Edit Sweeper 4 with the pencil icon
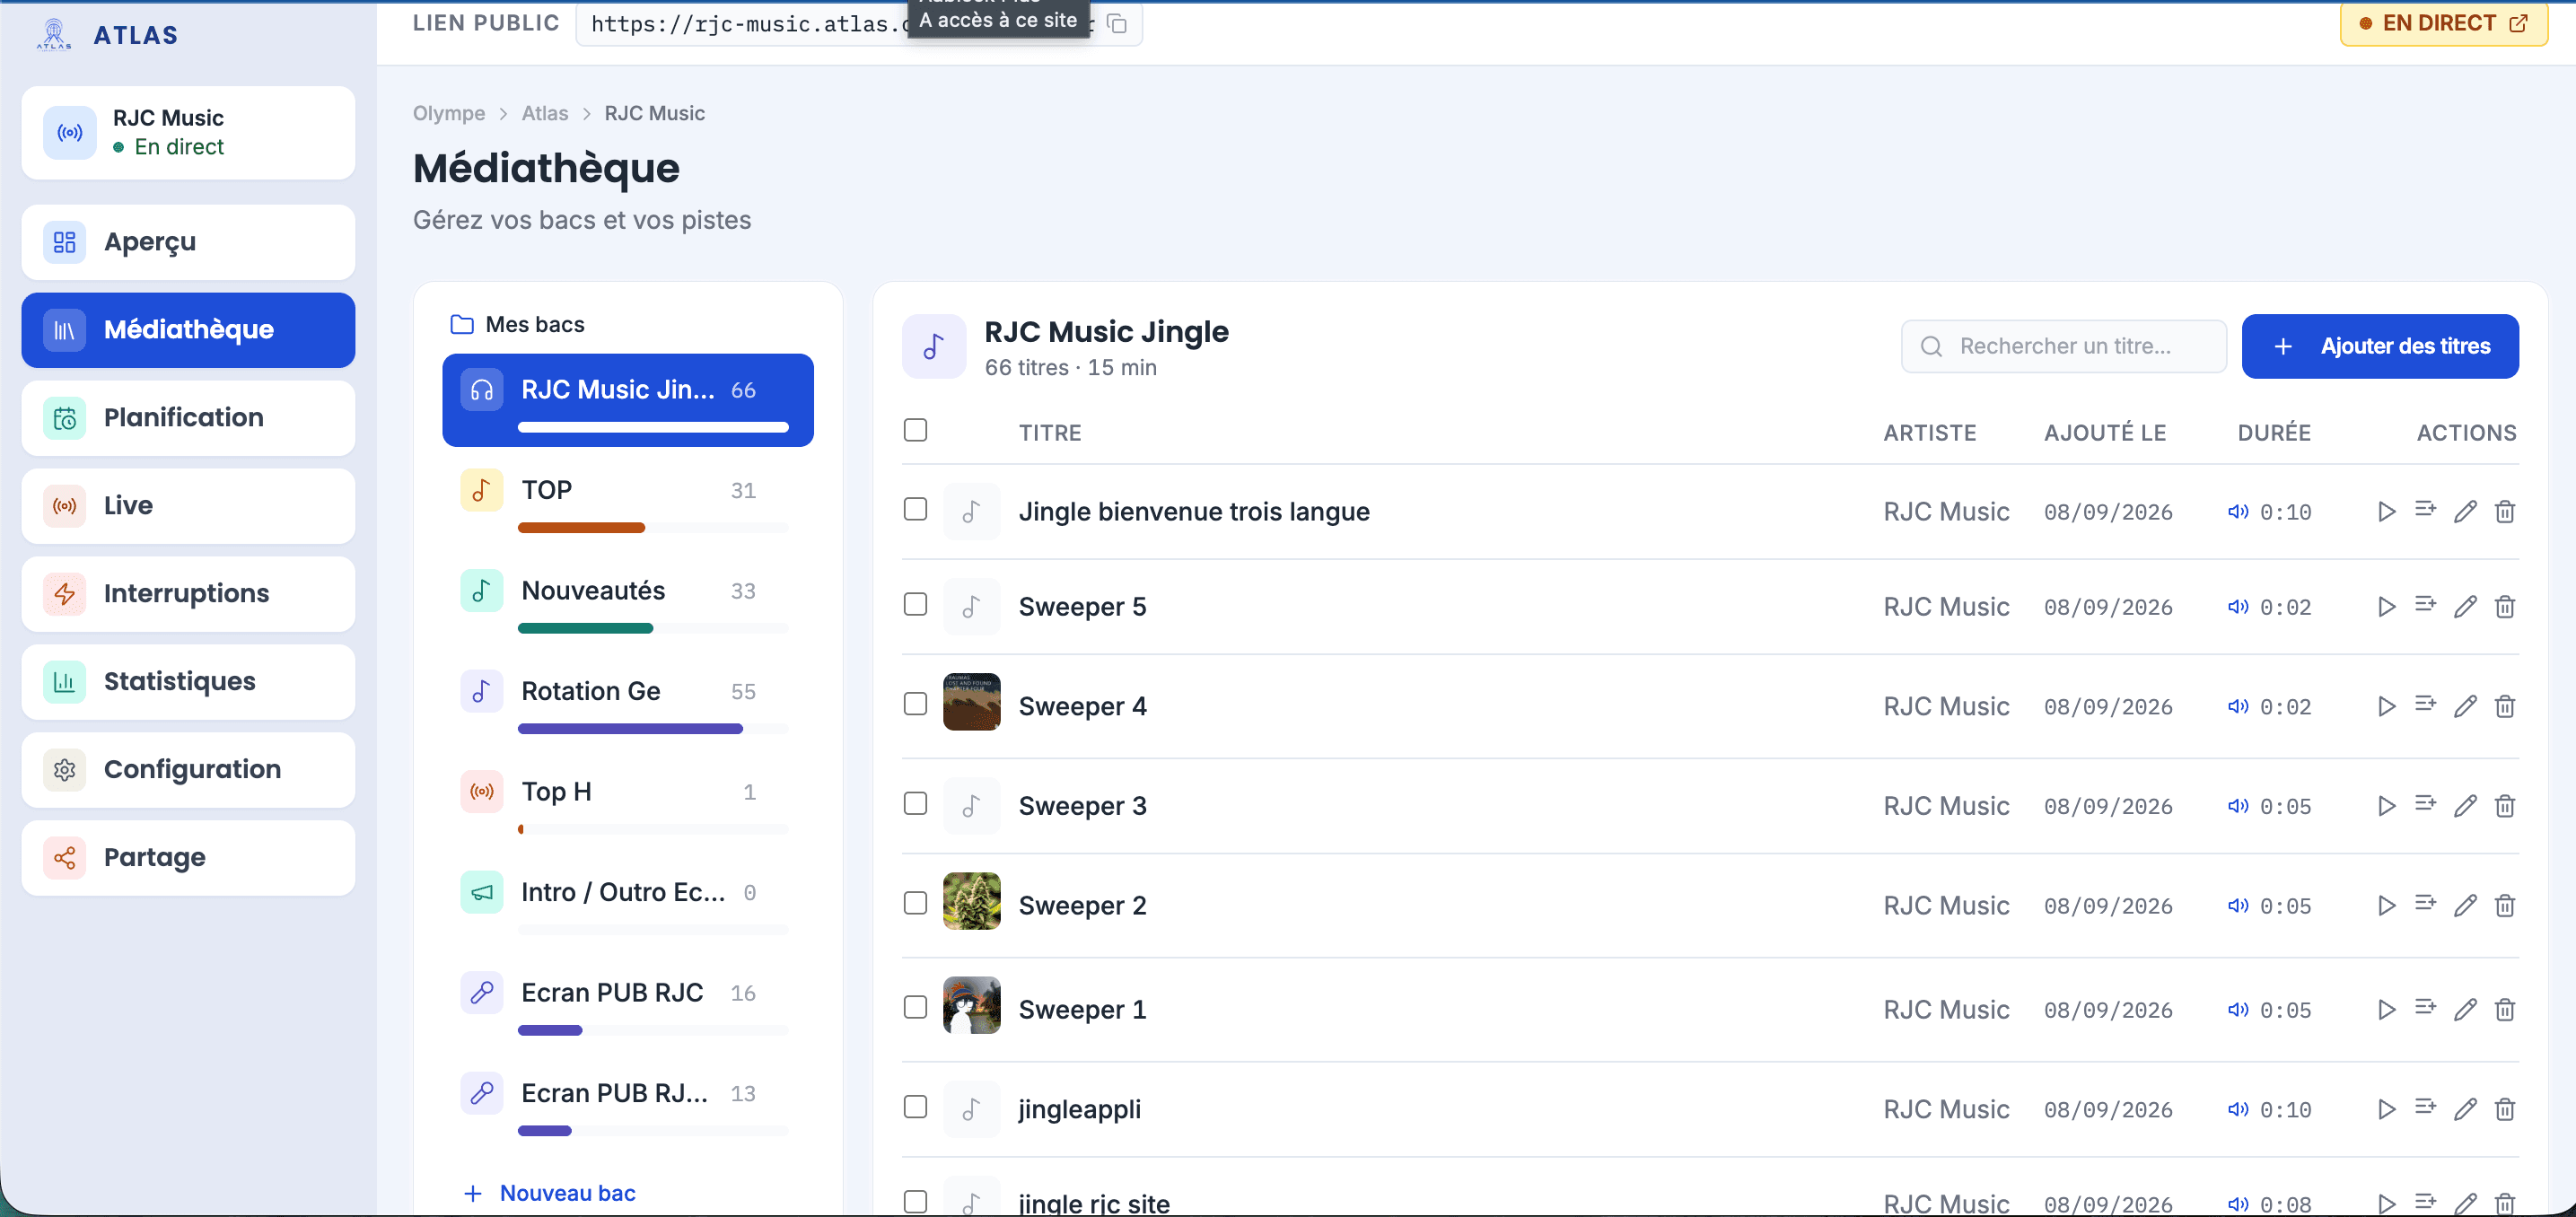Viewport: 2576px width, 1217px height. 2465,707
